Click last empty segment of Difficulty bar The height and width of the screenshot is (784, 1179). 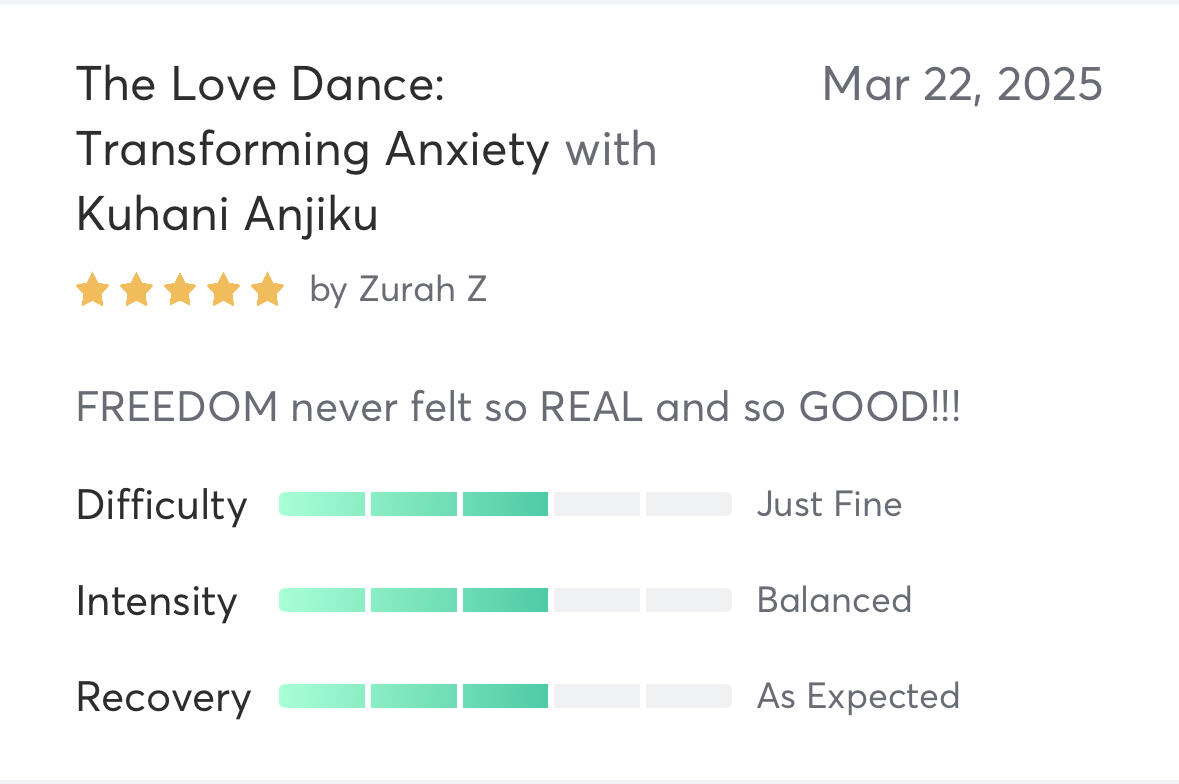[x=688, y=504]
